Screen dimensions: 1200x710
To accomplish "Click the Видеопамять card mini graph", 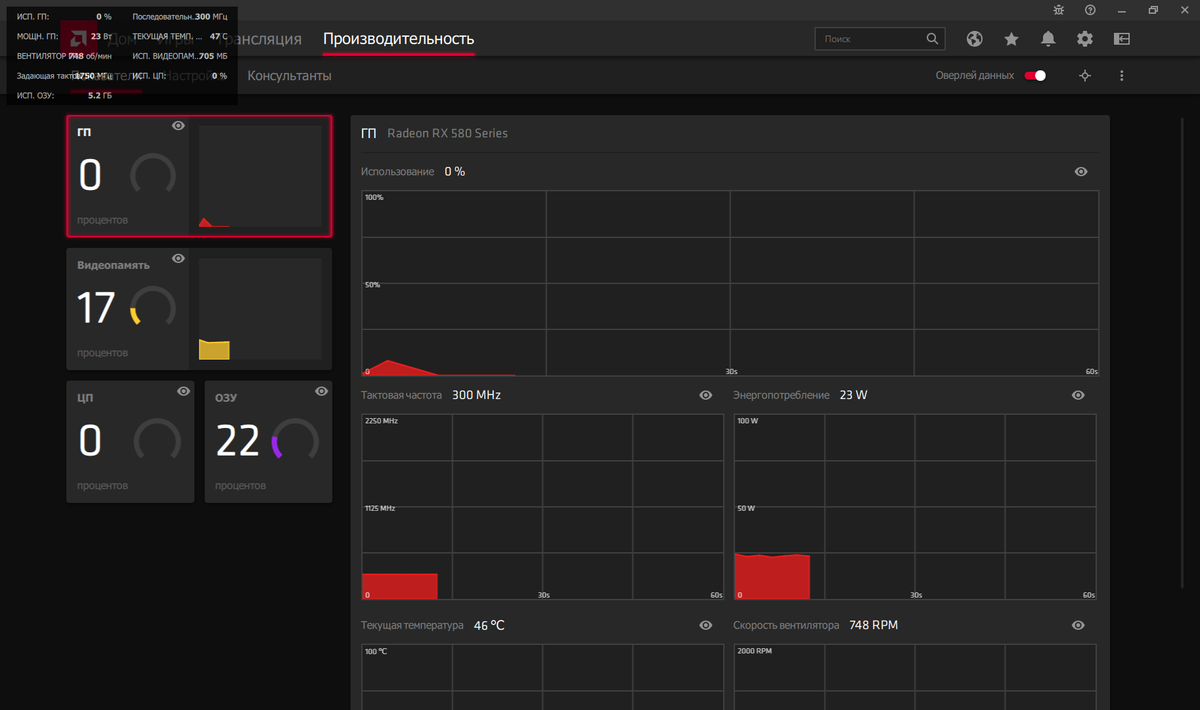I will [x=260, y=309].
